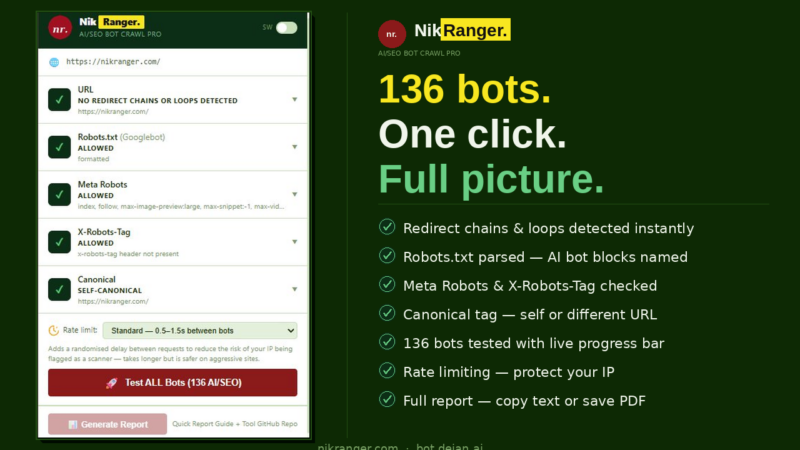Click the green checkmark for Meta Robots
This screenshot has width=800, height=450.
[x=59, y=194]
